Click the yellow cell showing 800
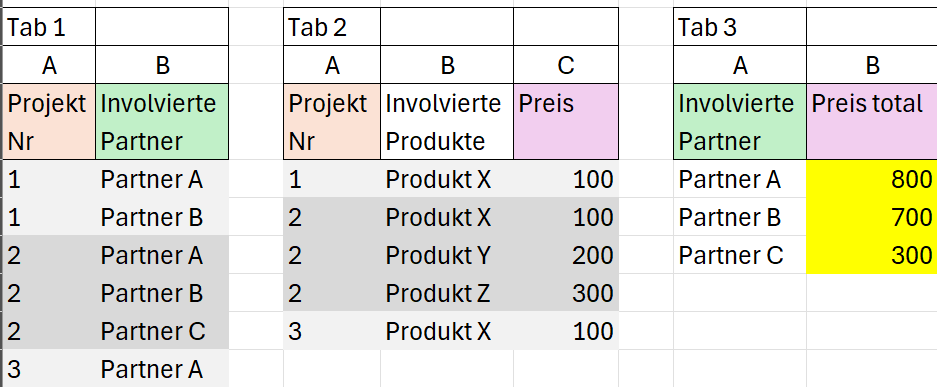The width and height of the screenshot is (937, 387). pyautogui.click(x=872, y=179)
